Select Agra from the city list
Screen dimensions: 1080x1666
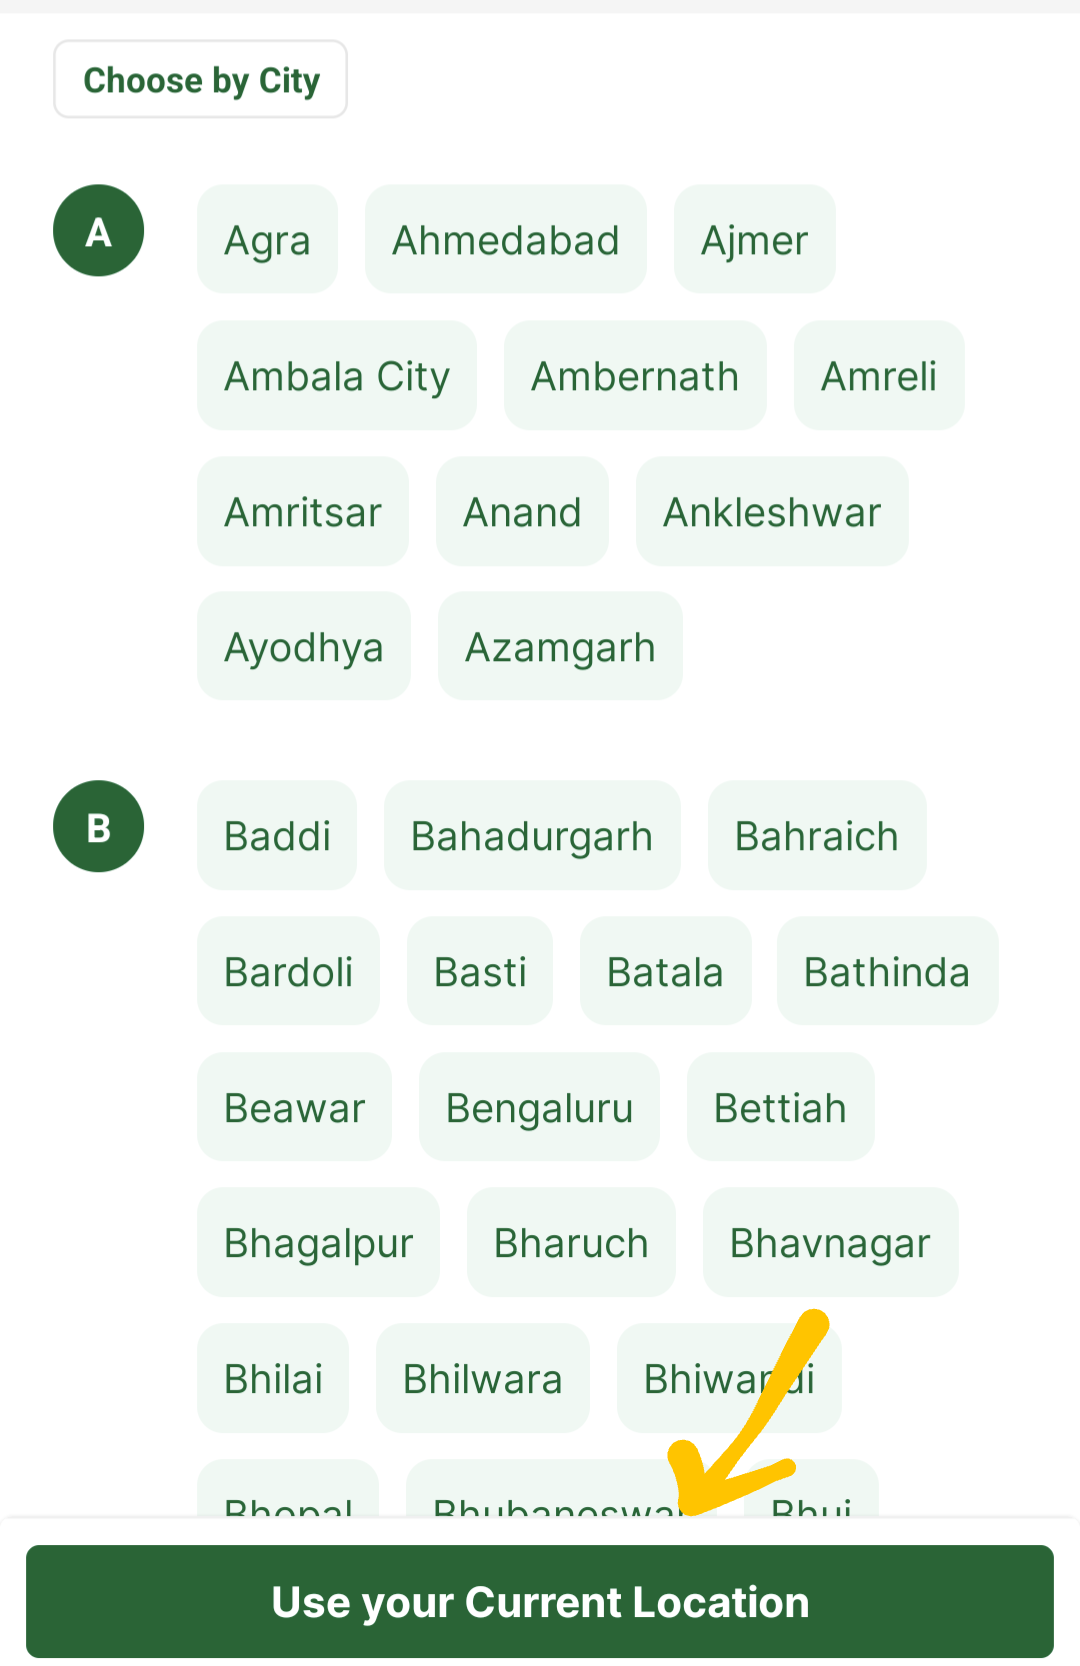(x=267, y=240)
